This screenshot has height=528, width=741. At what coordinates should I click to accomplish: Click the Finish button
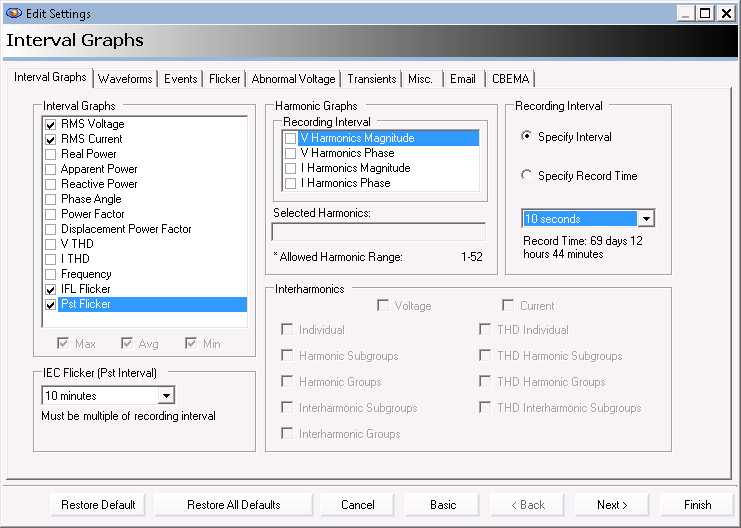pyautogui.click(x=698, y=505)
